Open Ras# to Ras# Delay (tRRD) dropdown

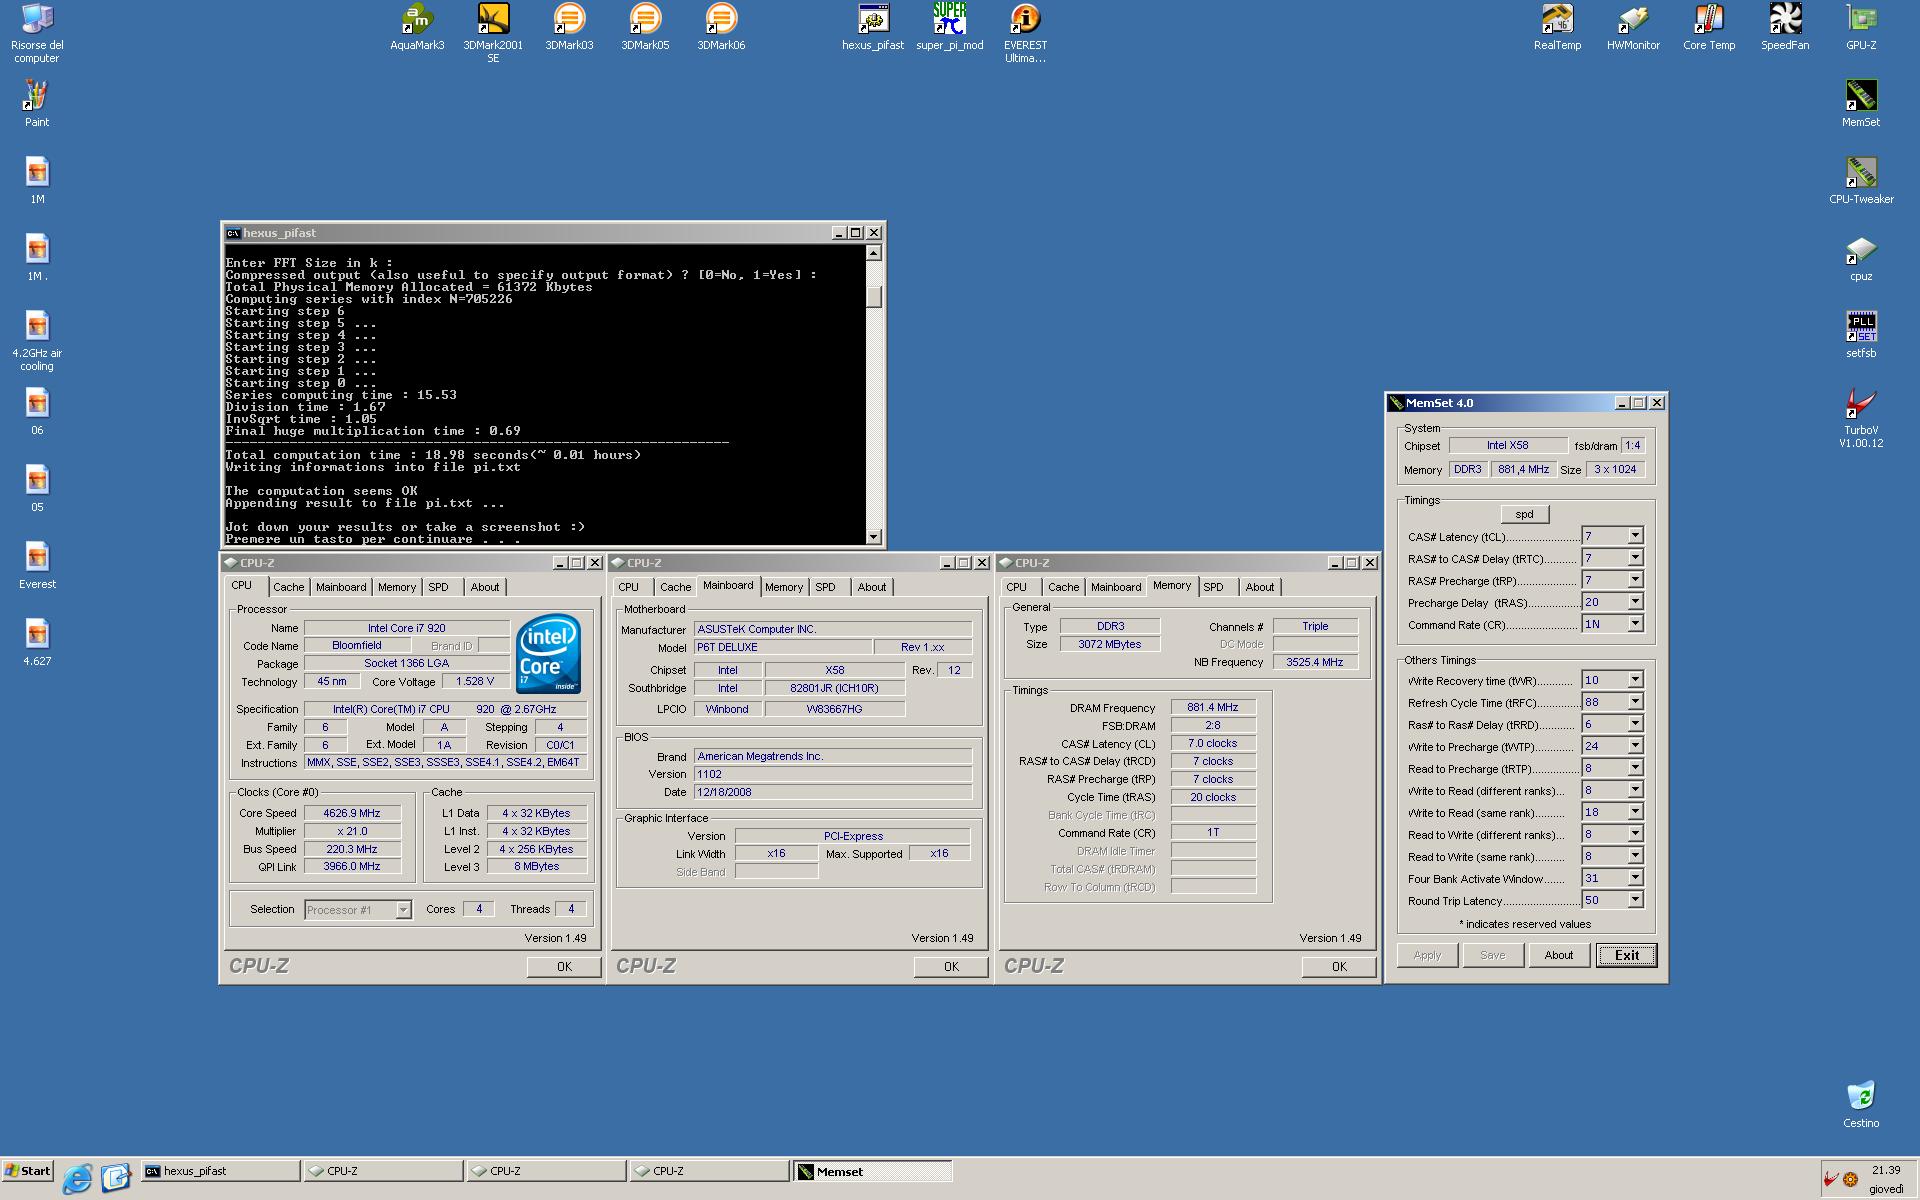pos(1635,724)
